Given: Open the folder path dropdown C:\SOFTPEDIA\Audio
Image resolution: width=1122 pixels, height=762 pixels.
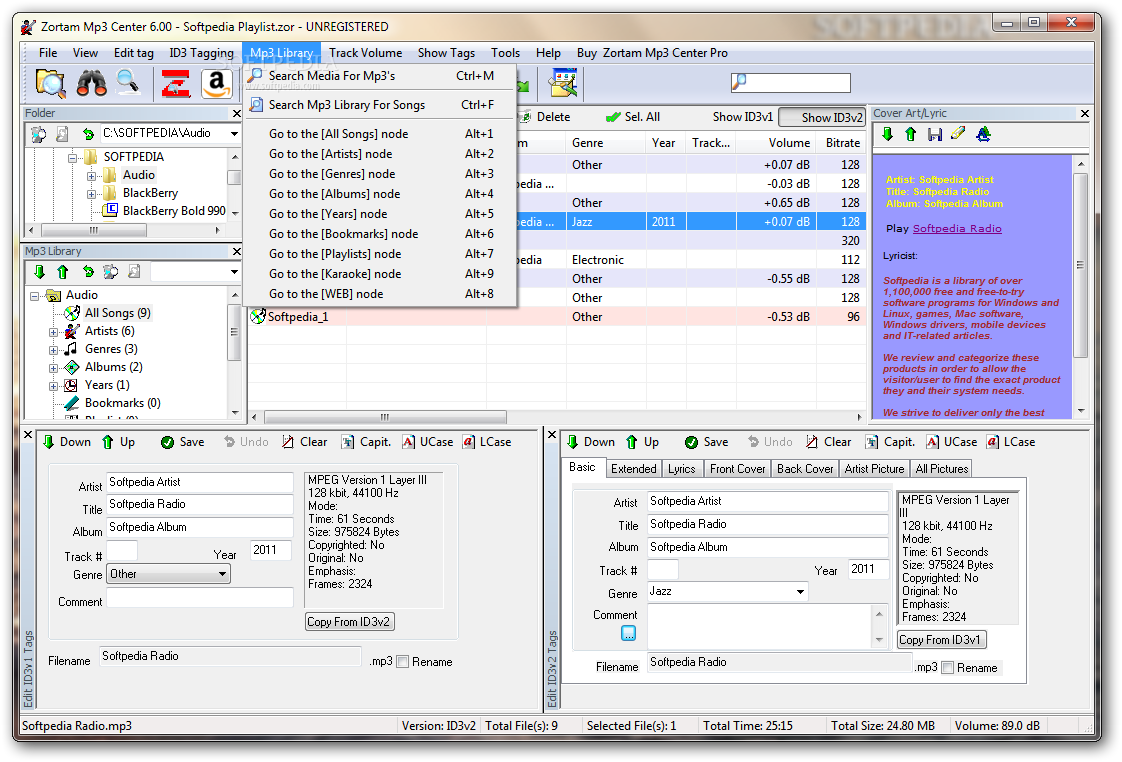Looking at the screenshot, I should tap(234, 134).
